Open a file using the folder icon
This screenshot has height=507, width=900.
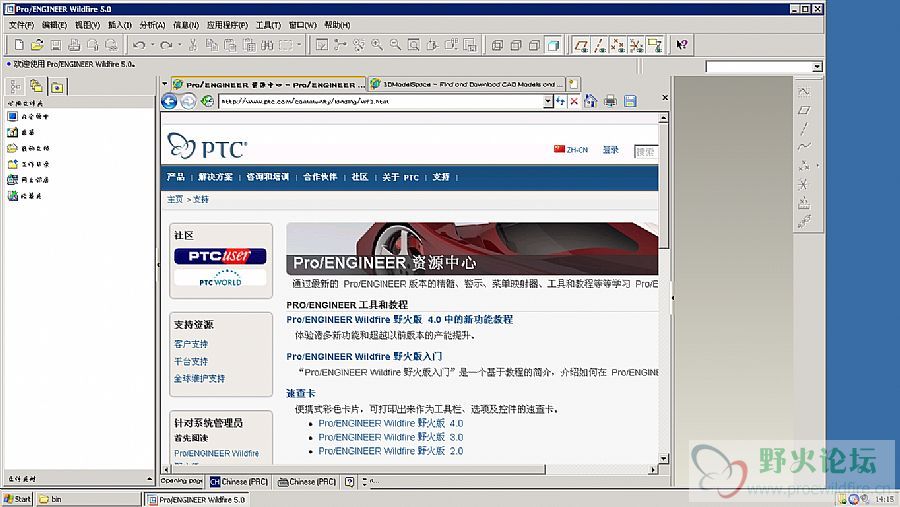click(37, 45)
